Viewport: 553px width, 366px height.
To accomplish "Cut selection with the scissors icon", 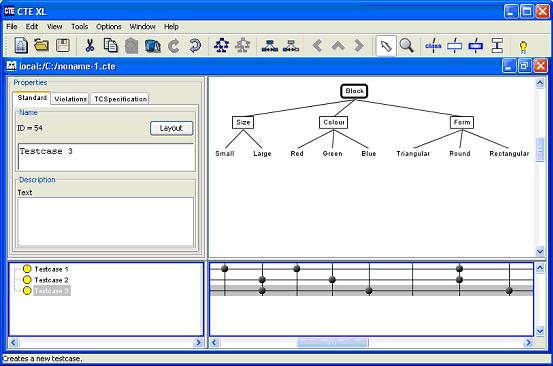I will click(90, 45).
